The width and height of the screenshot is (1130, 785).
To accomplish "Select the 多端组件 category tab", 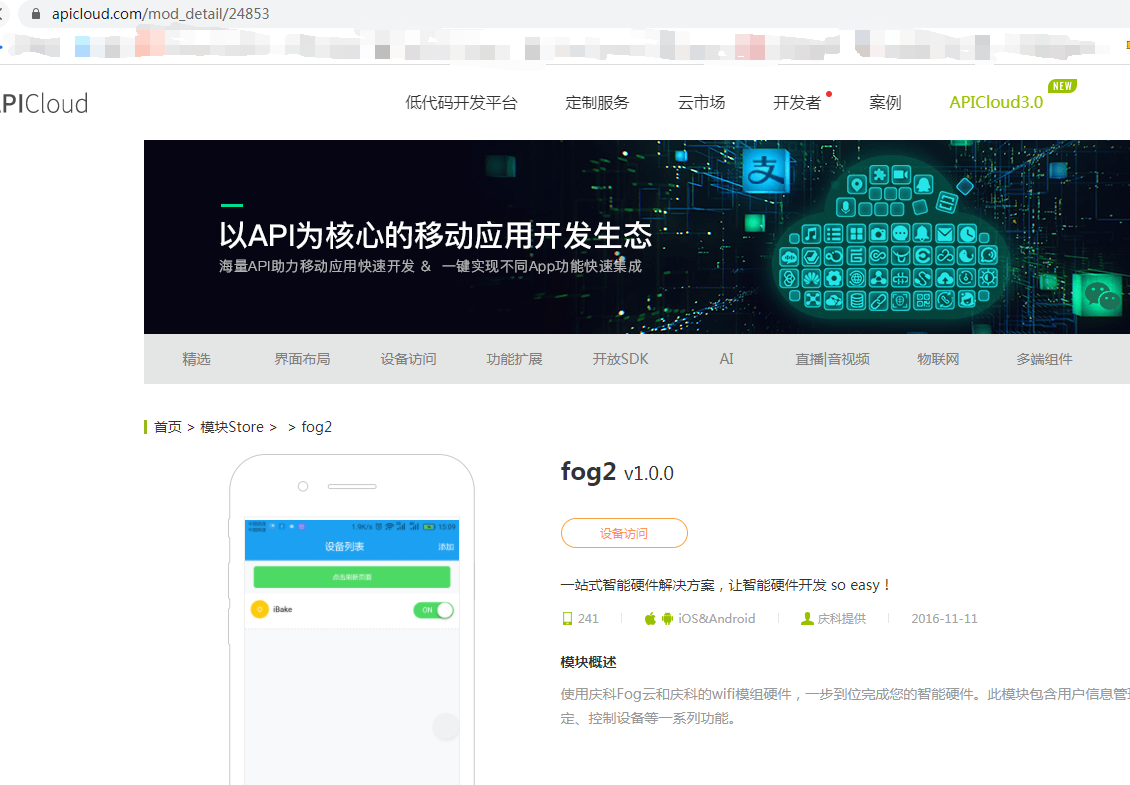I will pos(1044,359).
